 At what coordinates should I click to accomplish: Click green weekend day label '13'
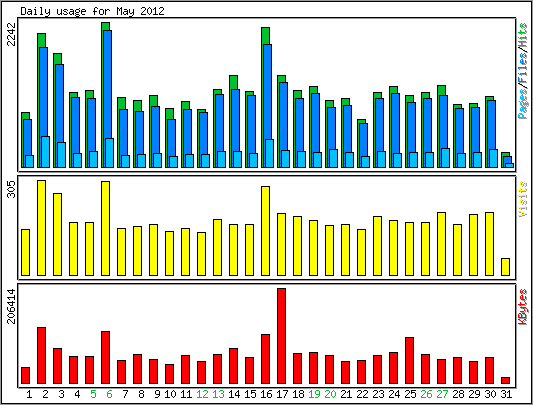point(218,394)
